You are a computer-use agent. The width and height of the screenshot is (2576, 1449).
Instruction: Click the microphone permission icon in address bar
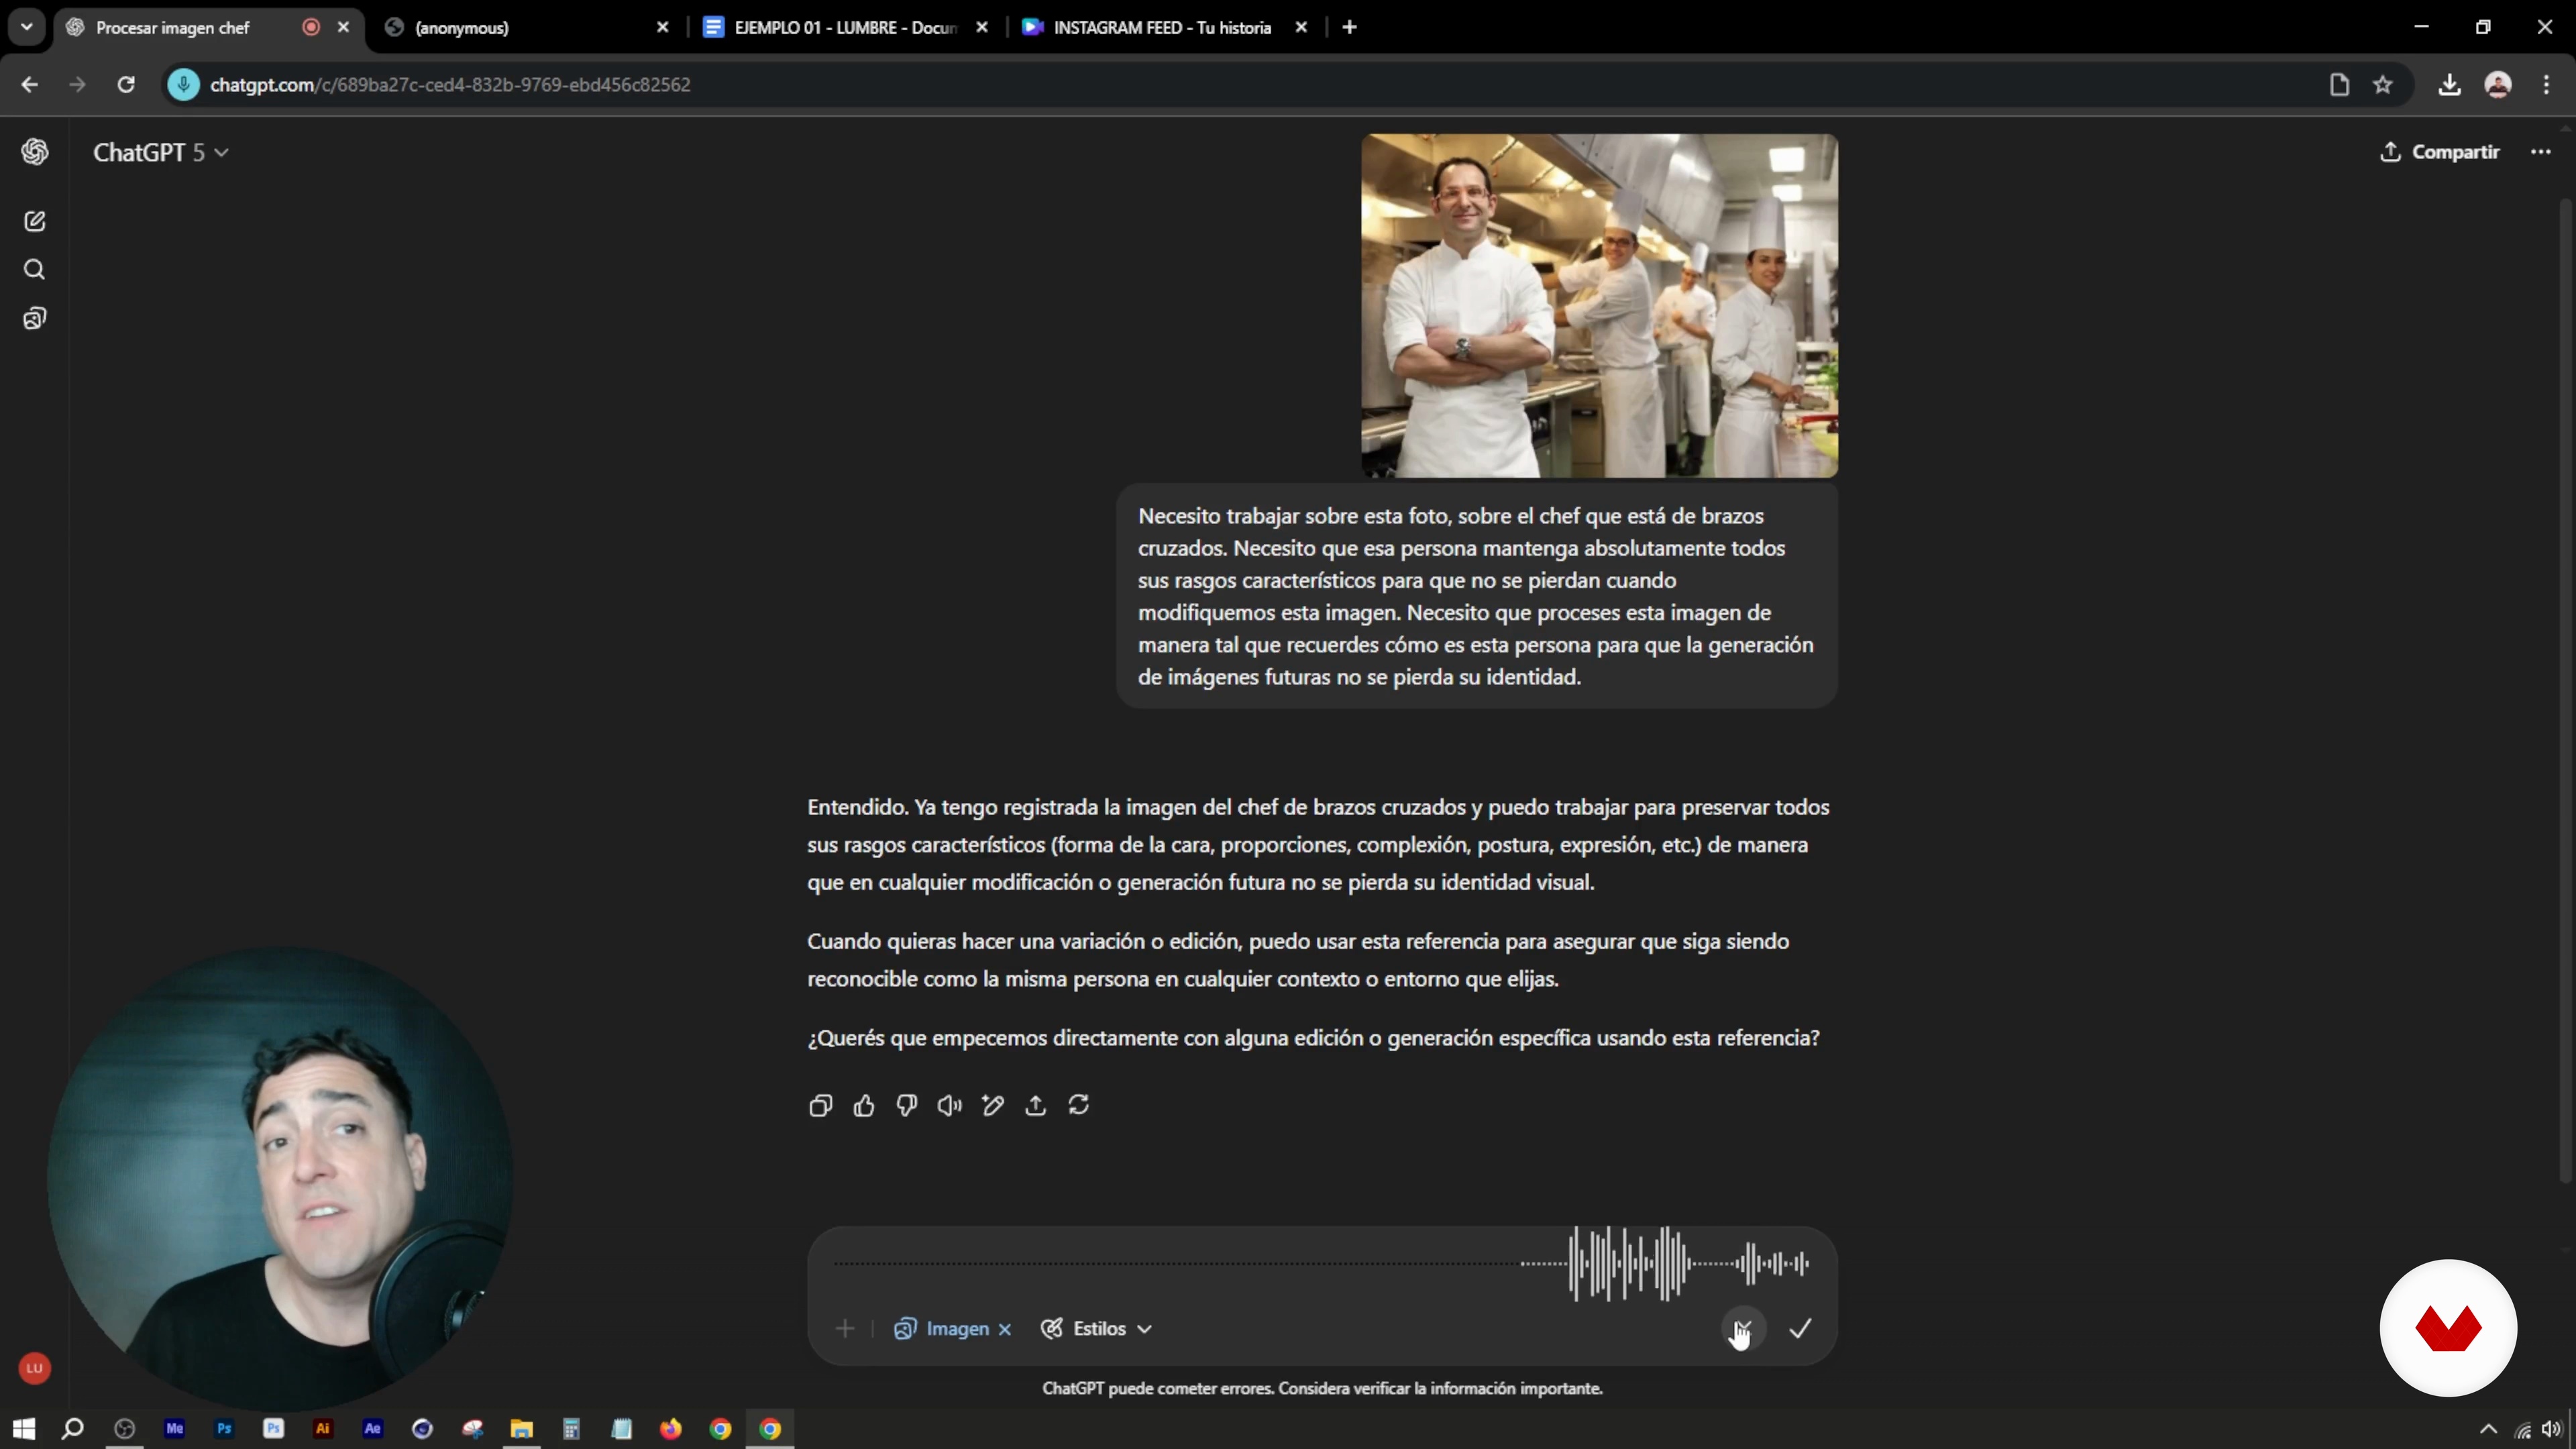[183, 85]
